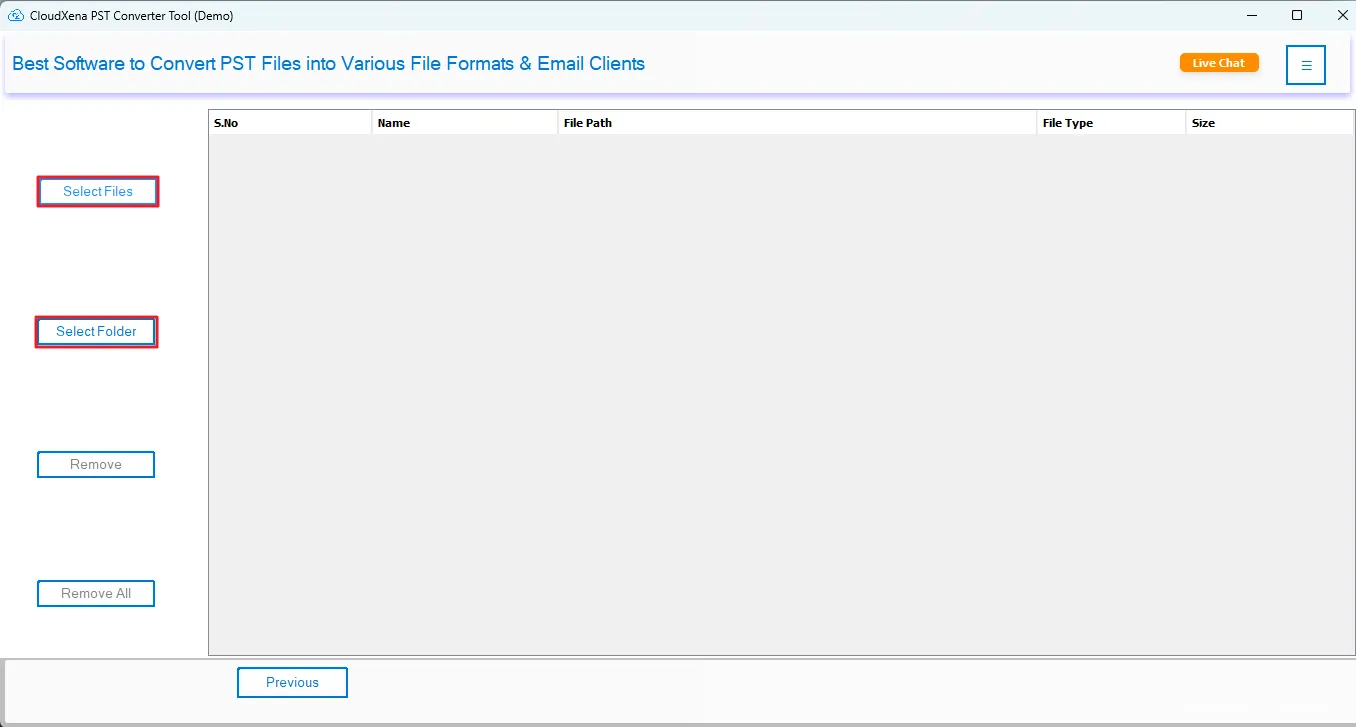Image resolution: width=1356 pixels, height=727 pixels.
Task: Click the CloudXena app icon in title bar
Action: pos(16,16)
